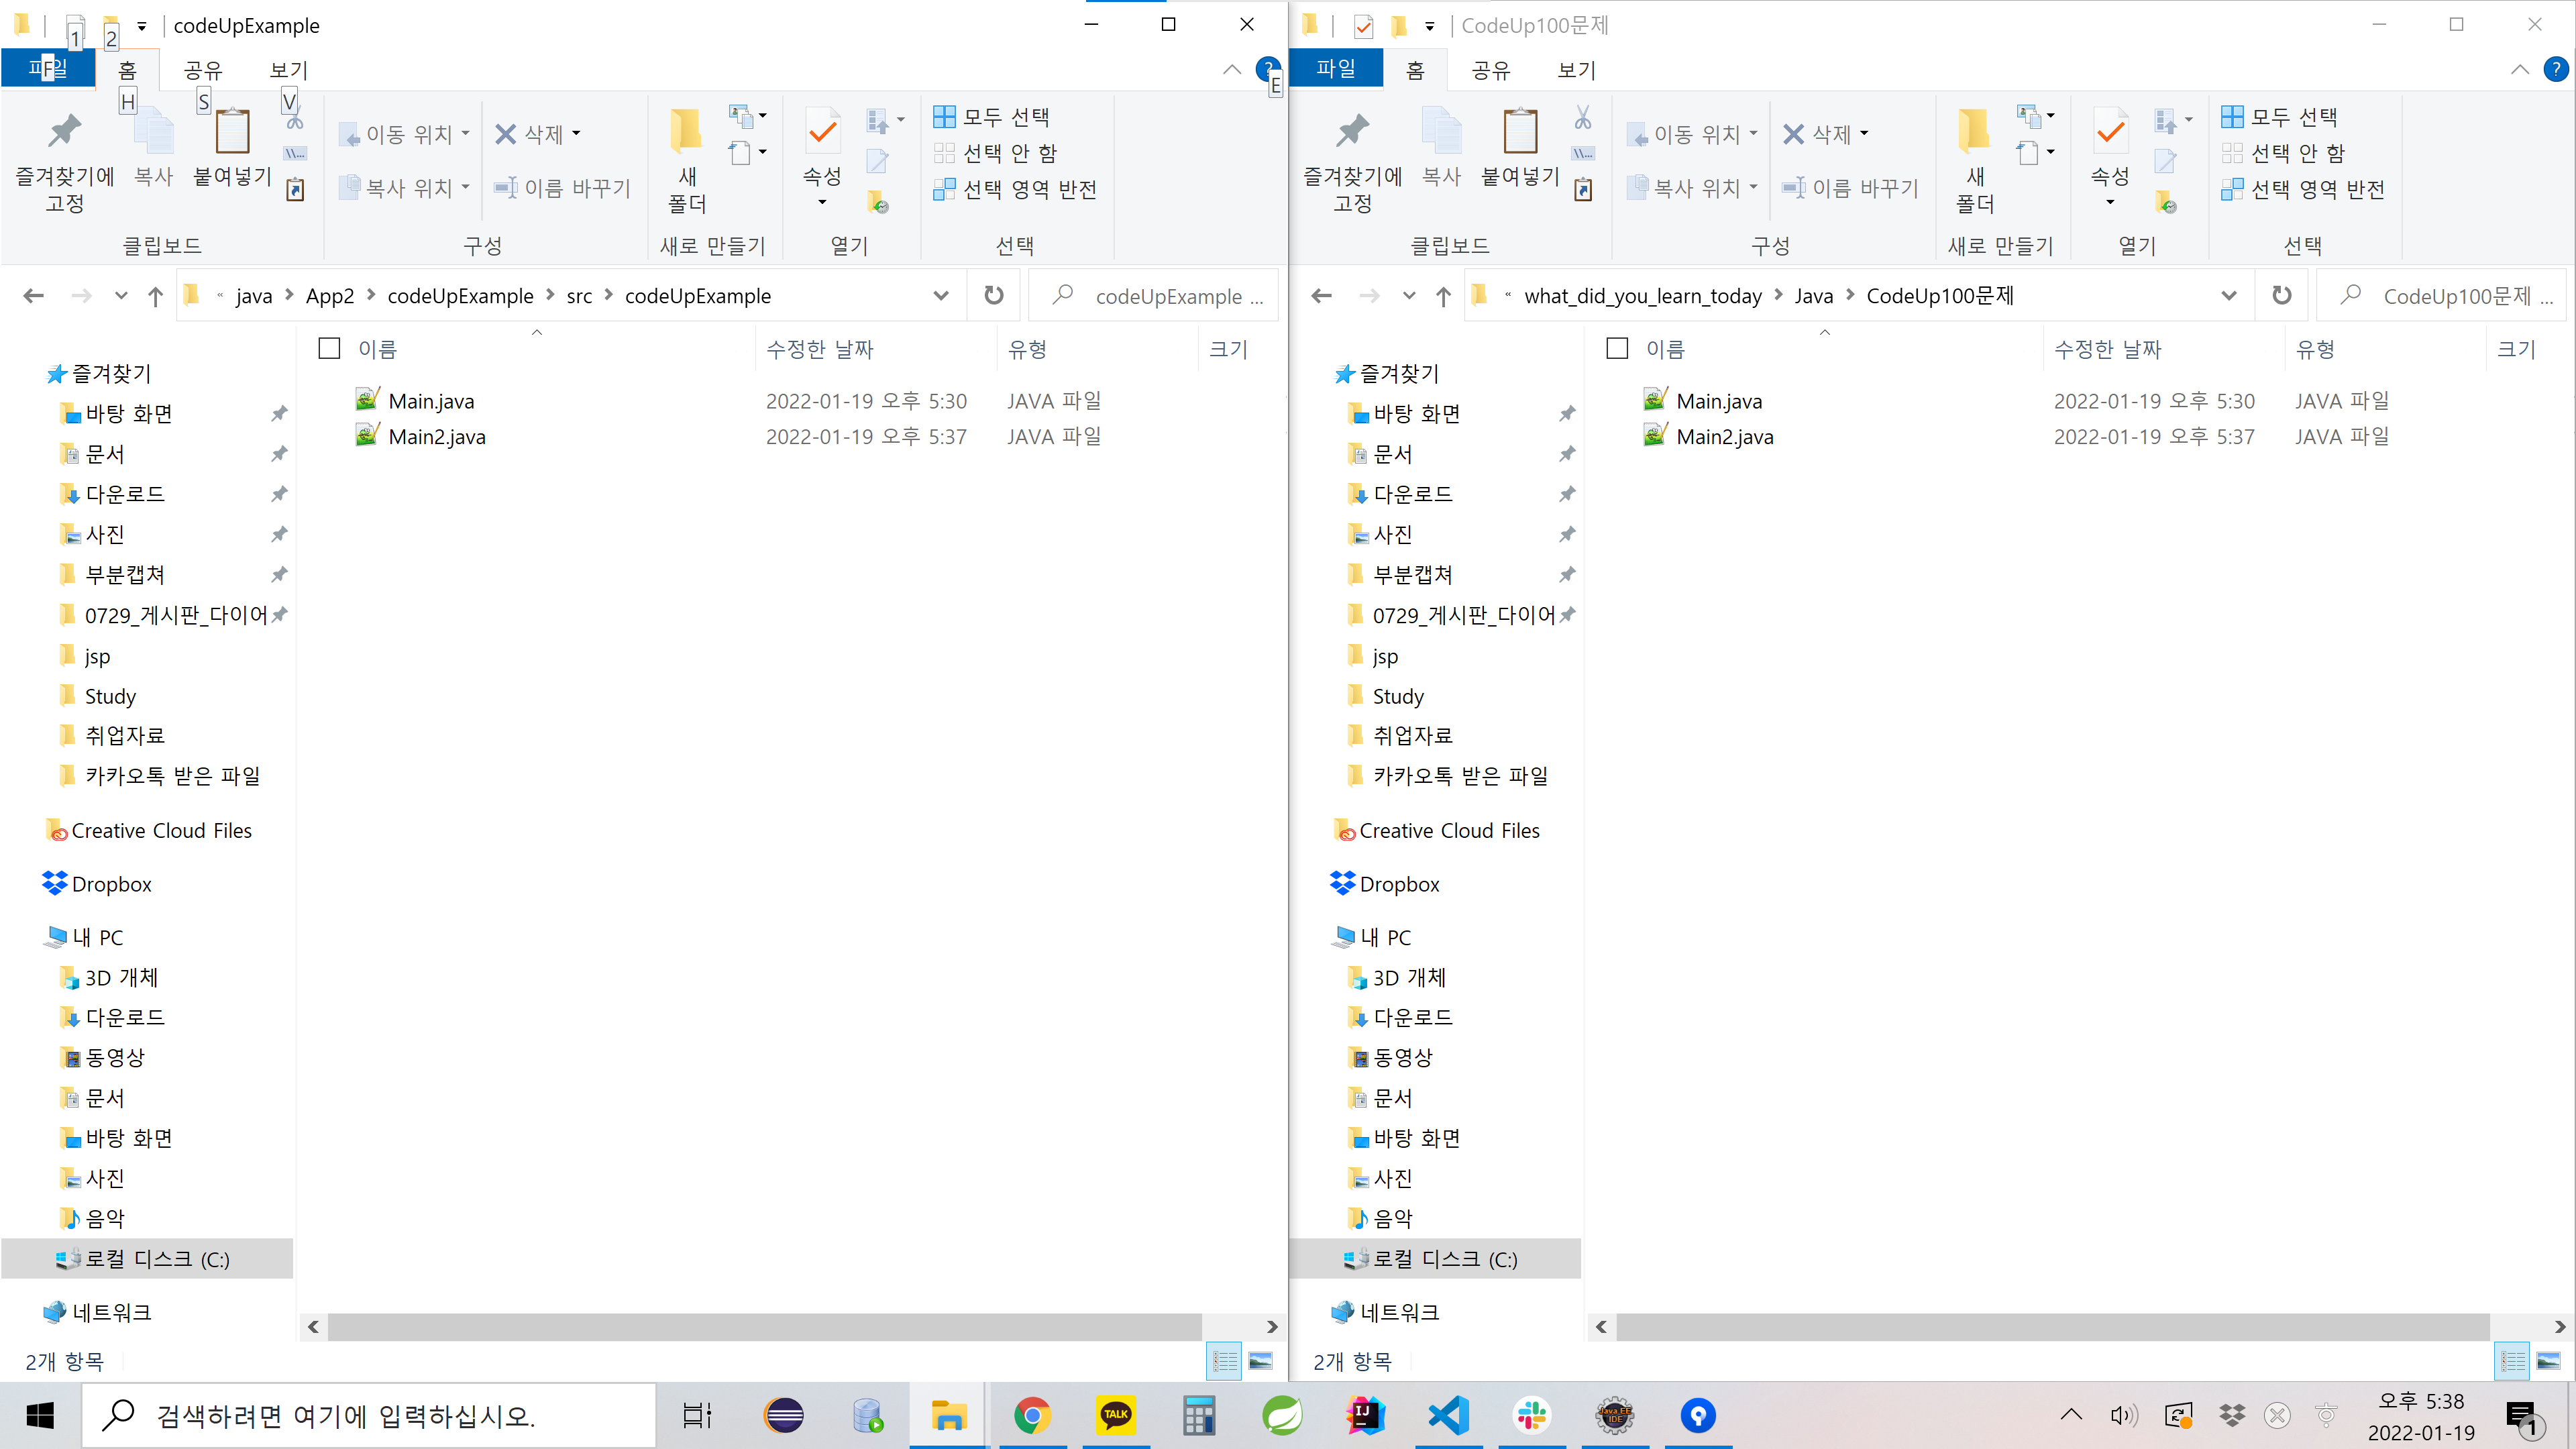Click the horizontal scrollbar in the left file pane
The height and width of the screenshot is (1449, 2576).
tap(765, 1326)
